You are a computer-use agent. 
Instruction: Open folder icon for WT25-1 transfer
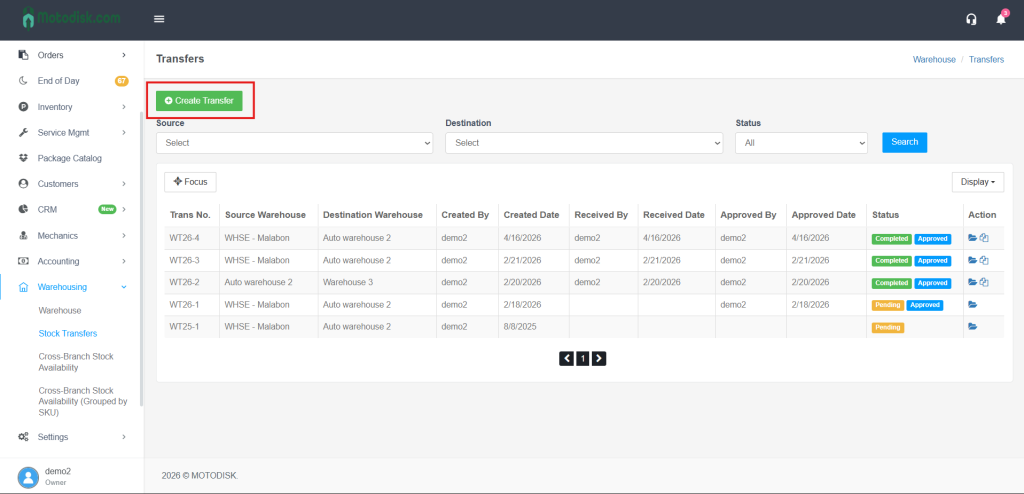pyautogui.click(x=972, y=327)
